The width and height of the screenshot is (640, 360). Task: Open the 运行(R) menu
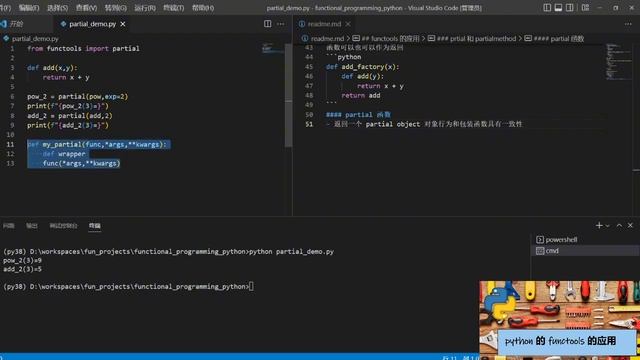tap(145, 8)
